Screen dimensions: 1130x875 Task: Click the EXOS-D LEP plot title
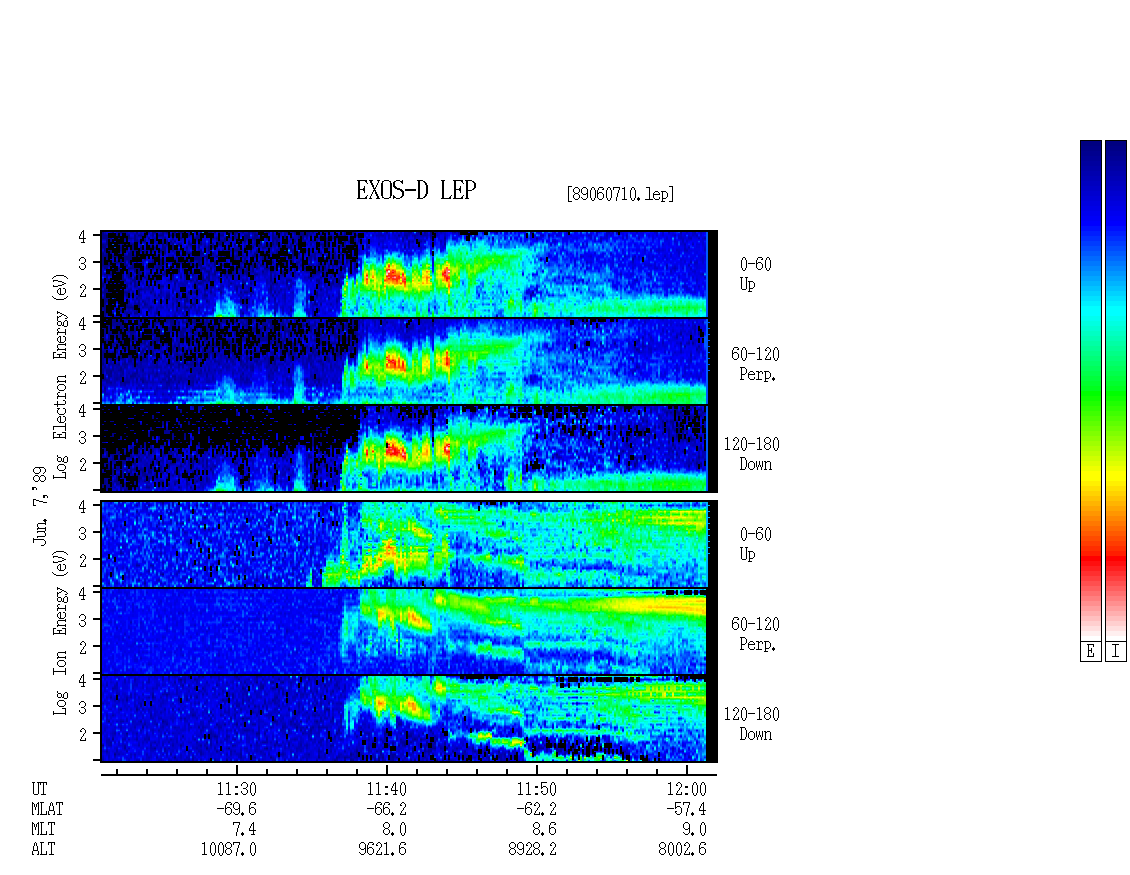pos(416,190)
